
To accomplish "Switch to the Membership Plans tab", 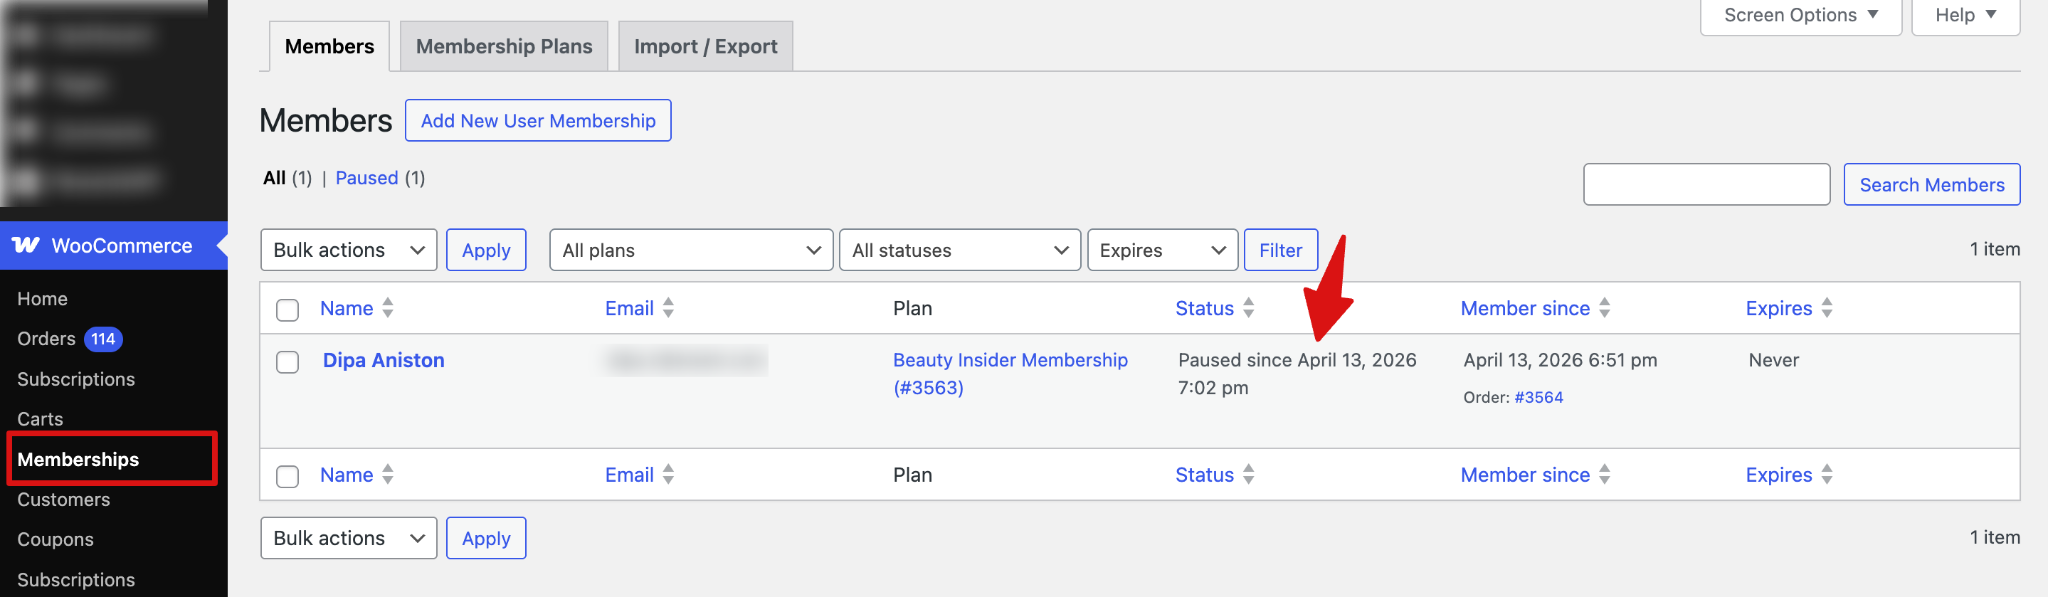I will coord(503,45).
